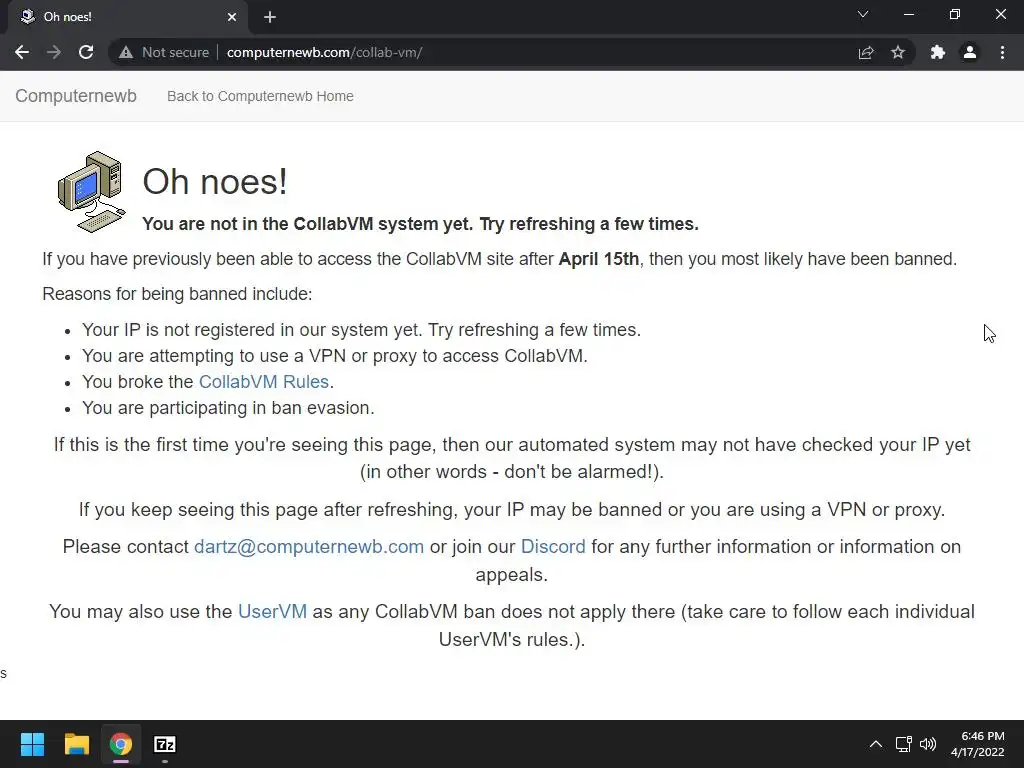The width and height of the screenshot is (1024, 768).
Task: Click the Chrome taskbar icon
Action: click(x=120, y=744)
